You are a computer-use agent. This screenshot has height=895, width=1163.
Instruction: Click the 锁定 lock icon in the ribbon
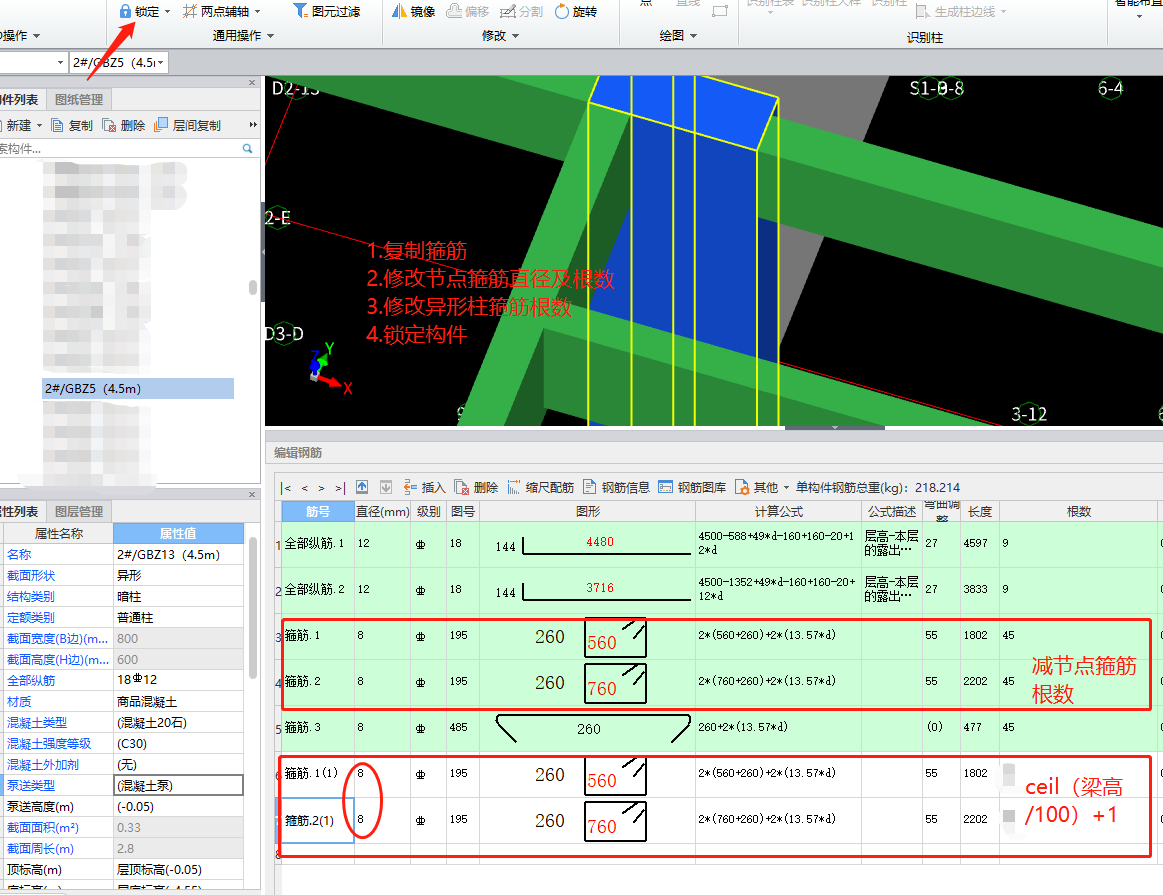(x=125, y=11)
